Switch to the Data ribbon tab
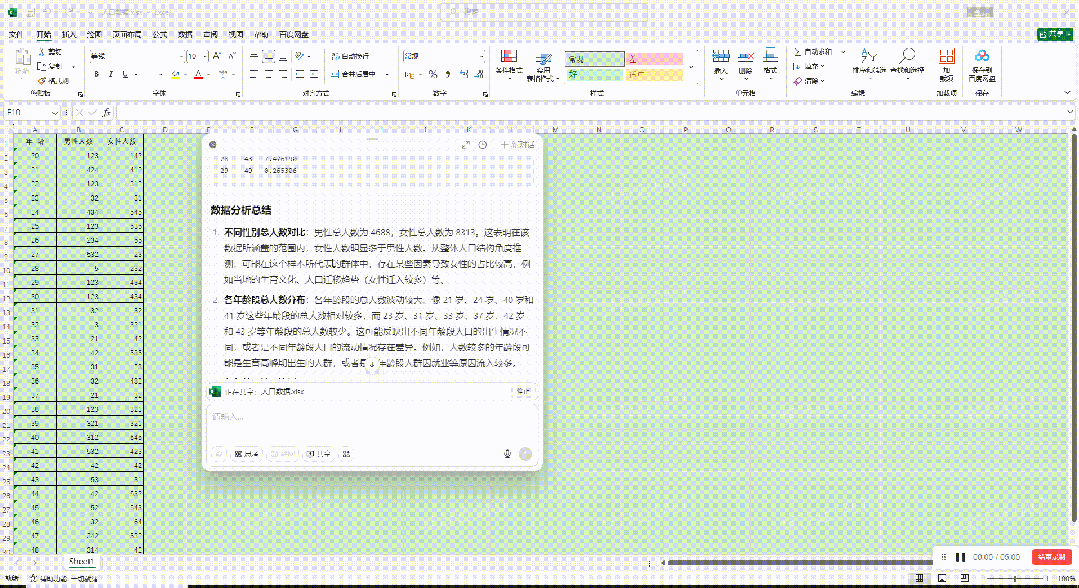1079x588 pixels. tap(185, 34)
